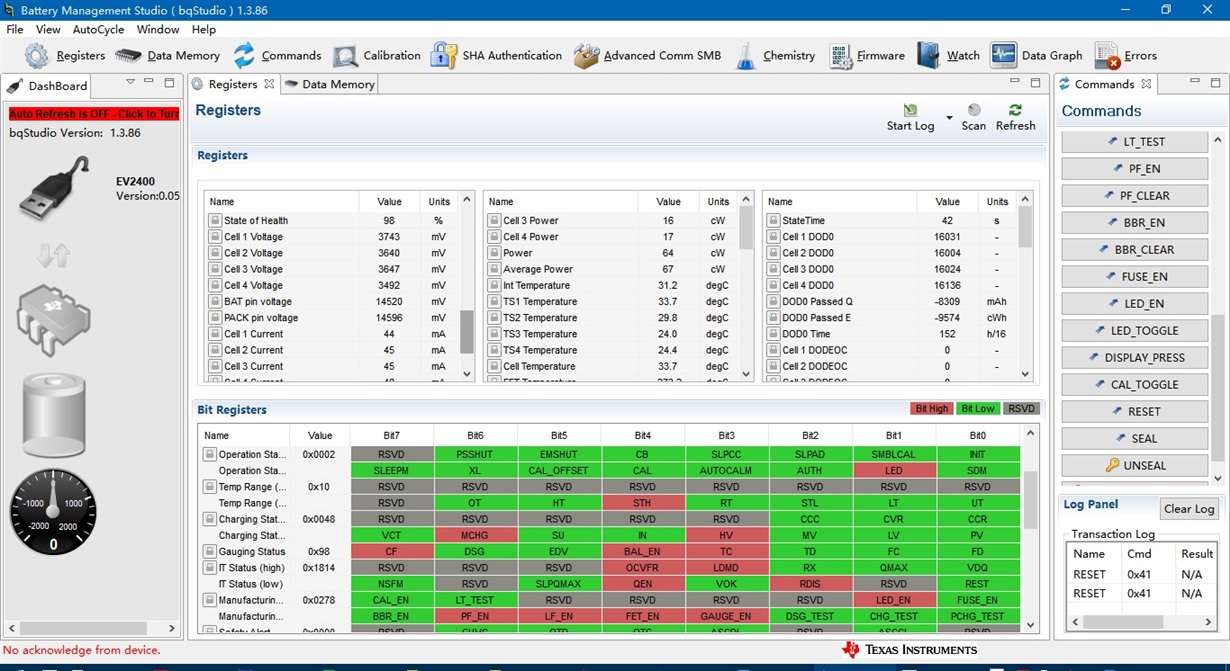
Task: Maximize the DashBoard panel view
Action: 169,82
